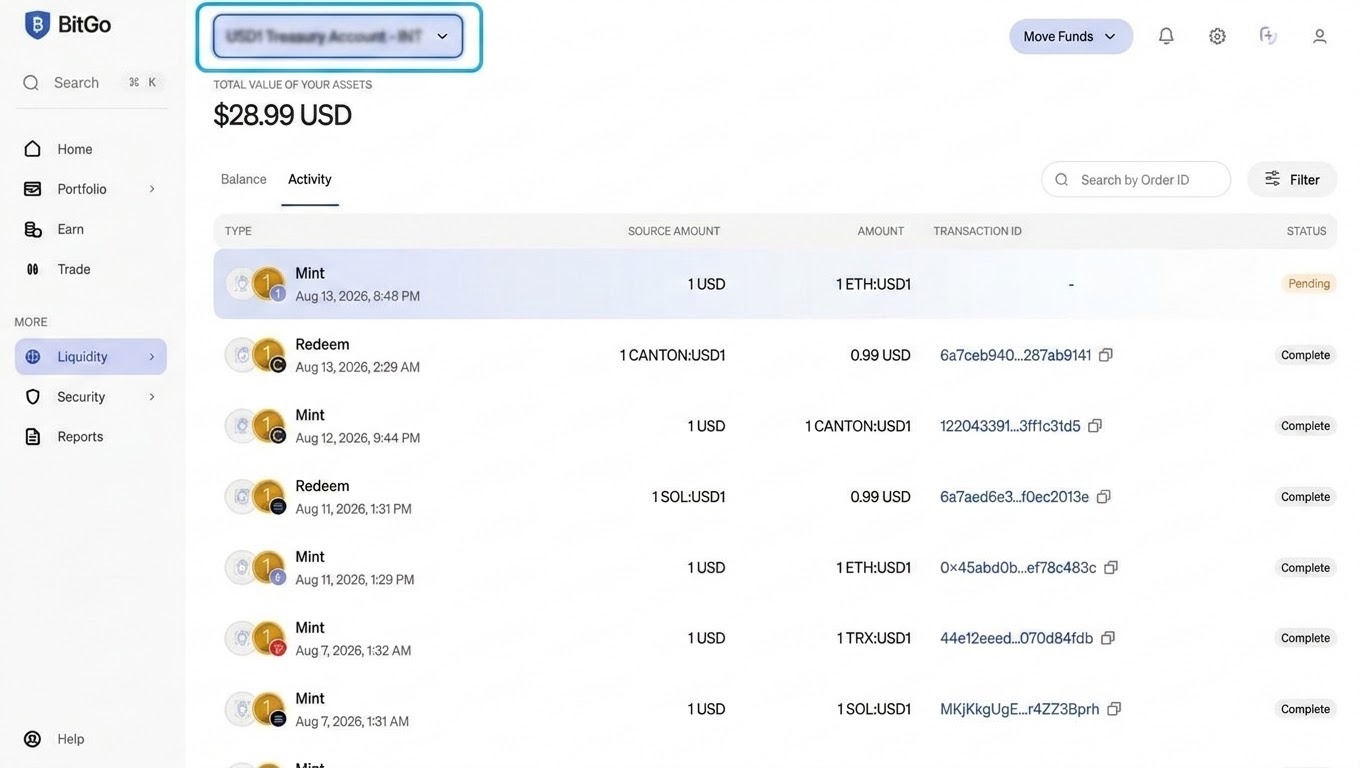The width and height of the screenshot is (1360, 768).
Task: Click the date Aug 12, 2026, 9:44 PM
Action: 358,438
